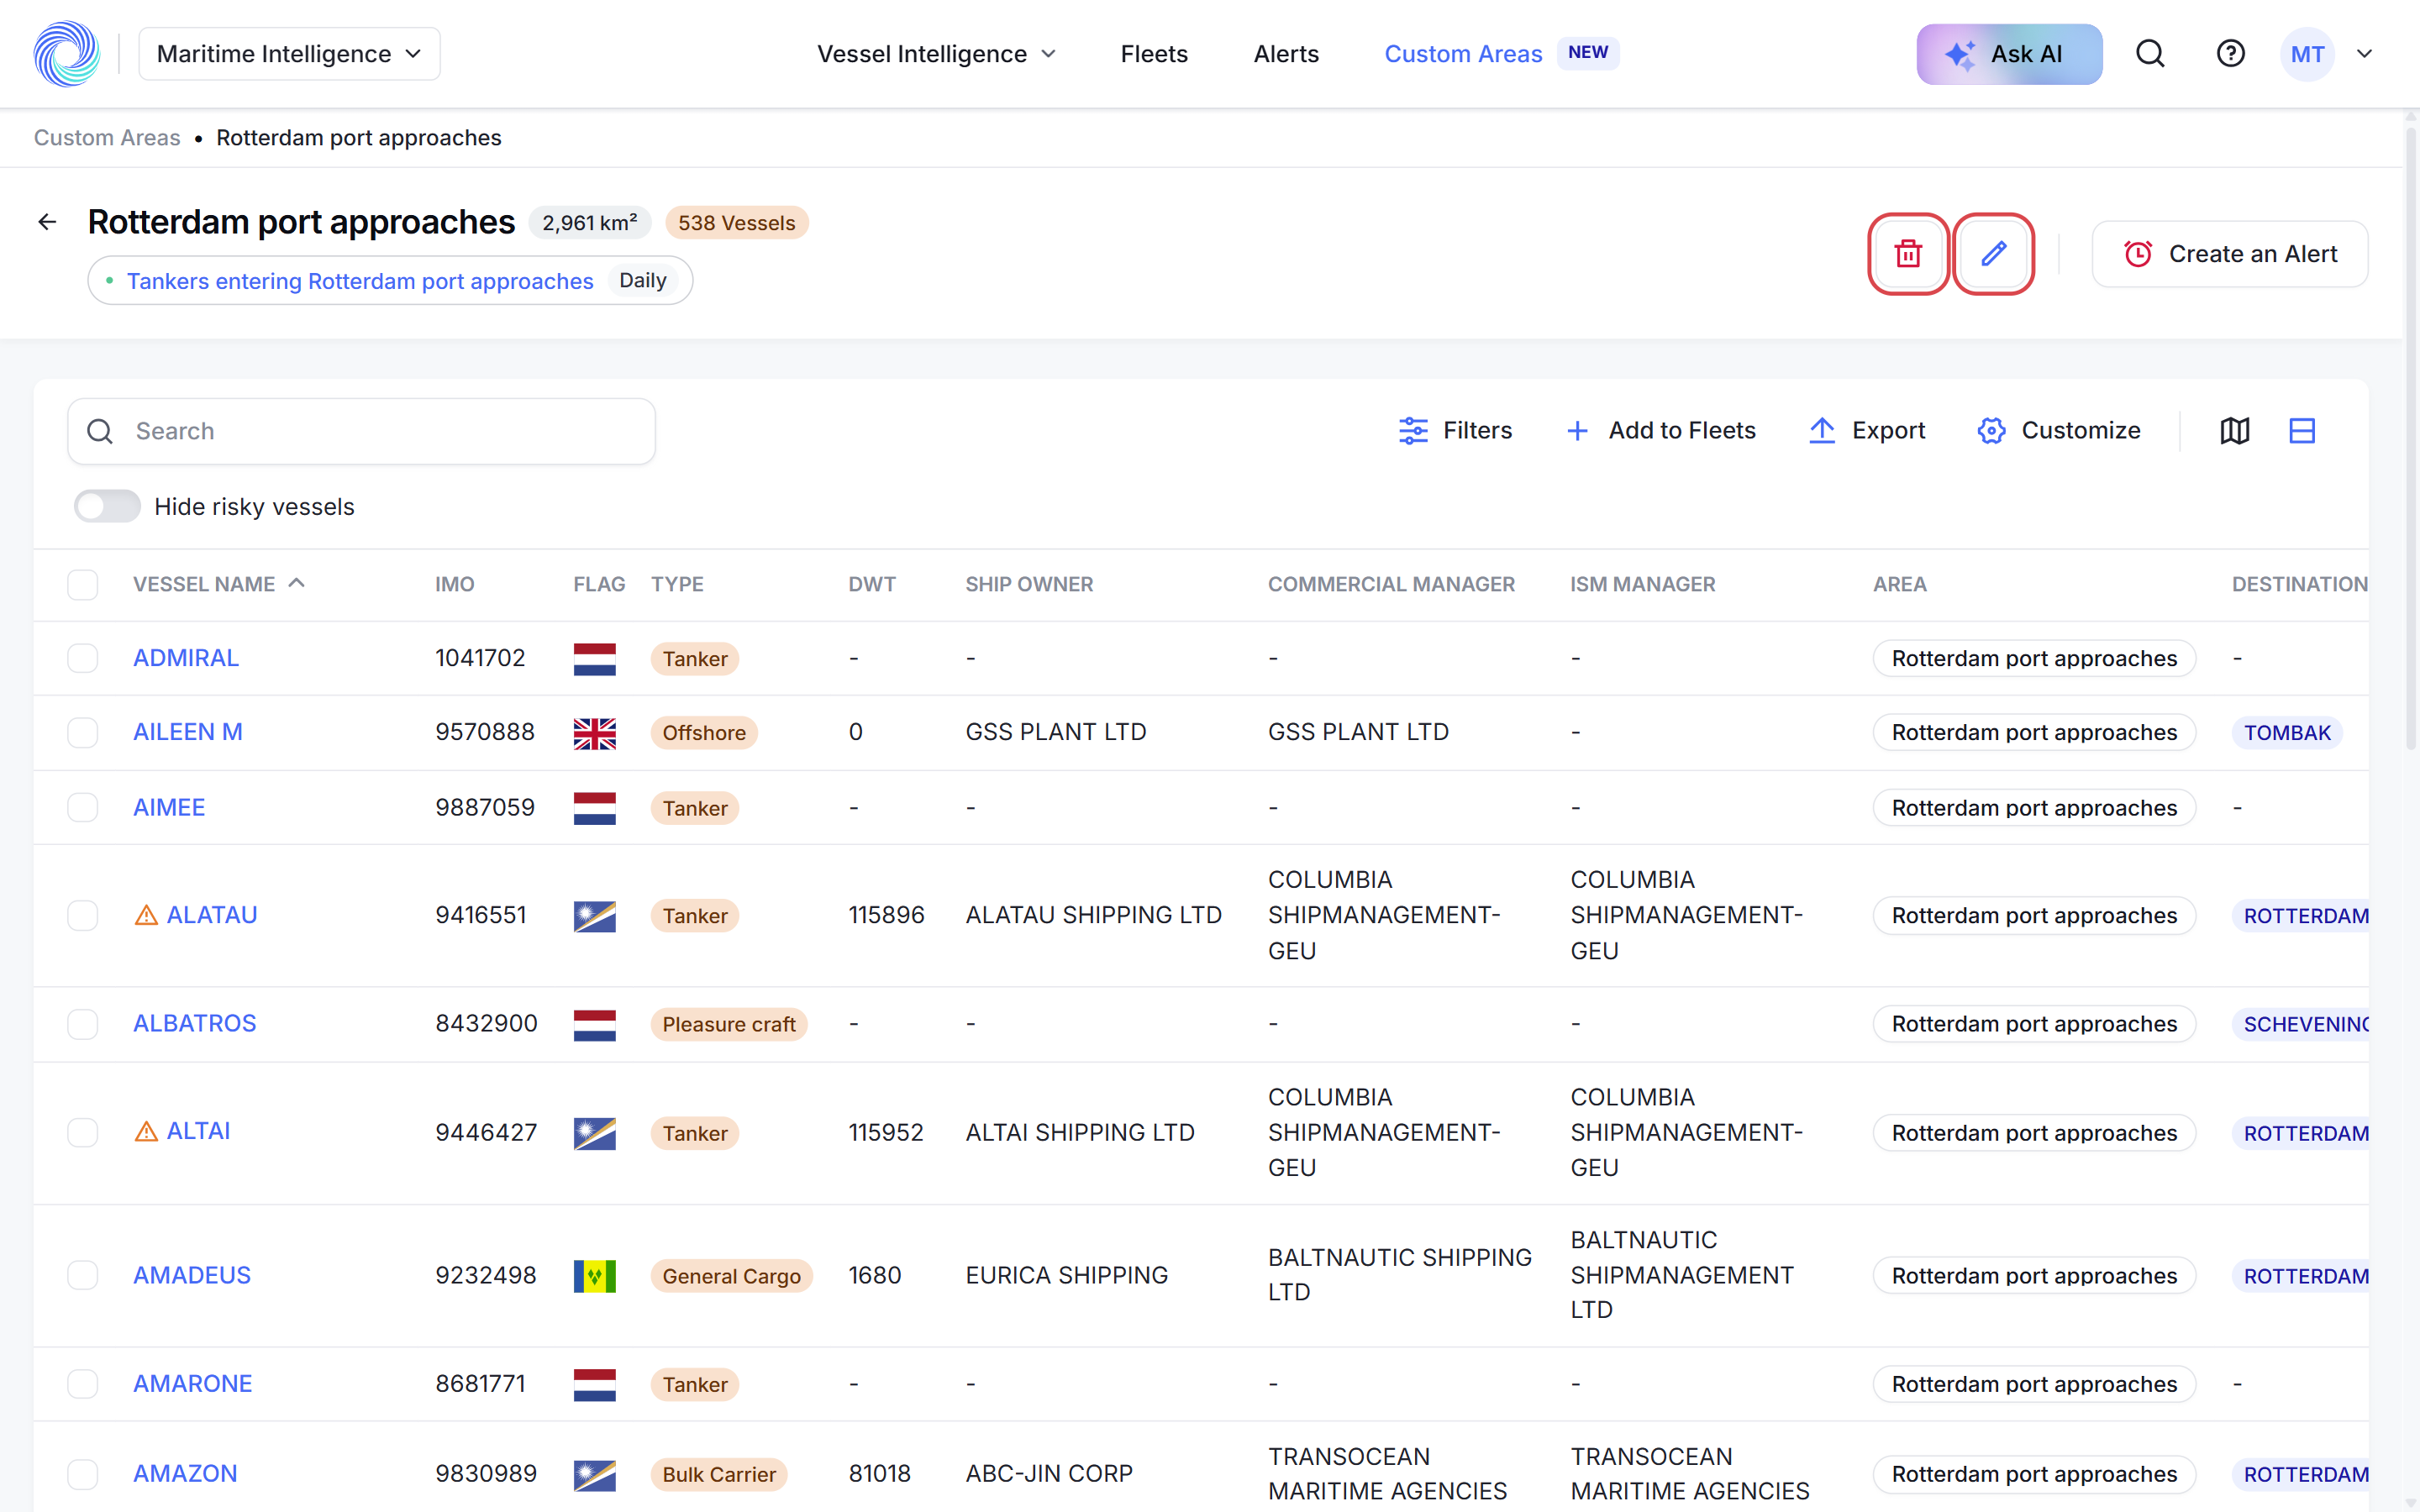Select the ALATAU row checkbox
Image resolution: width=2420 pixels, height=1512 pixels.
click(83, 915)
